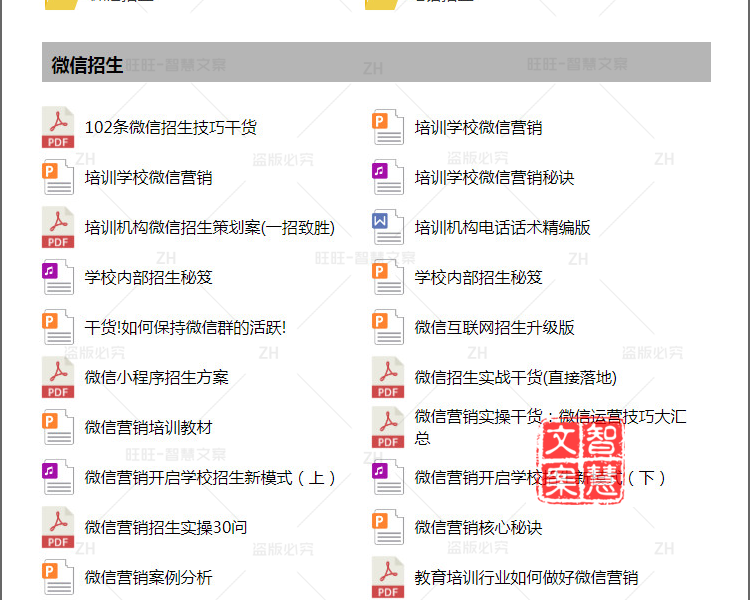The width and height of the screenshot is (750, 600).
Task: Click the file name 102条微信招生技巧干货
Action: click(x=171, y=127)
